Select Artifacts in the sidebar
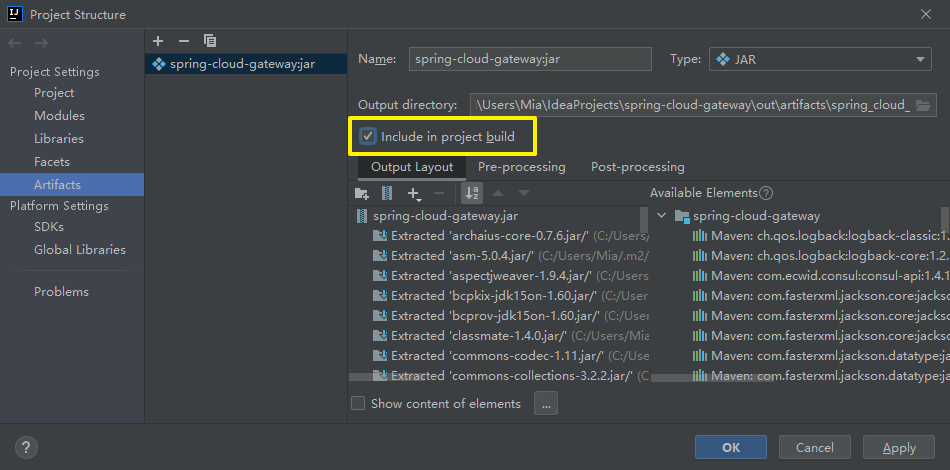The image size is (950, 470). pyautogui.click(x=72, y=185)
